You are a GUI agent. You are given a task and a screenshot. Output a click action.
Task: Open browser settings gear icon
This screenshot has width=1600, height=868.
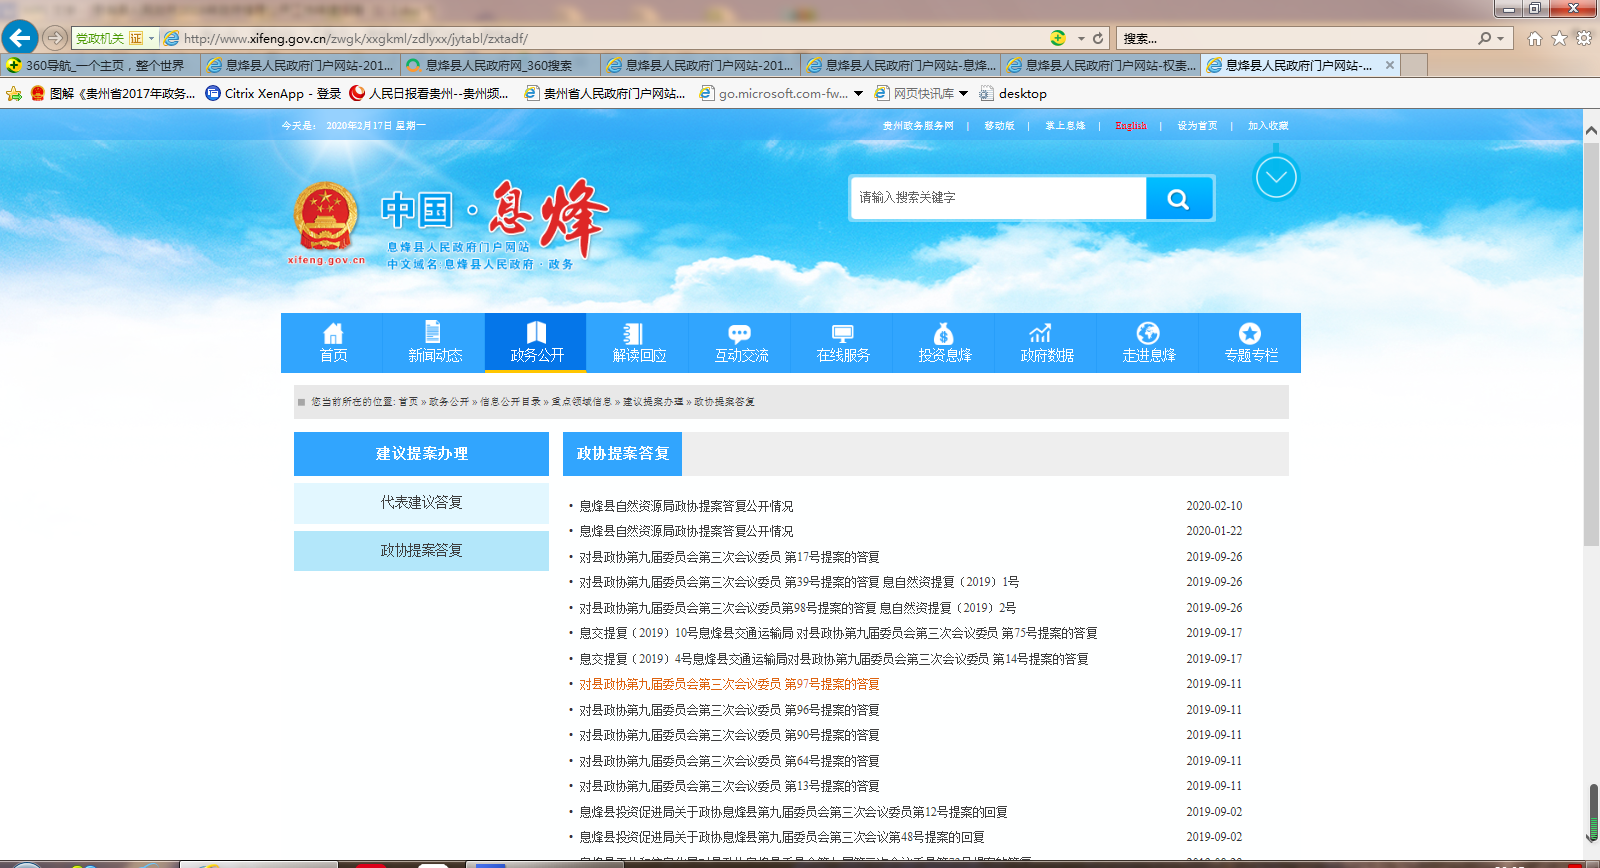[1584, 38]
